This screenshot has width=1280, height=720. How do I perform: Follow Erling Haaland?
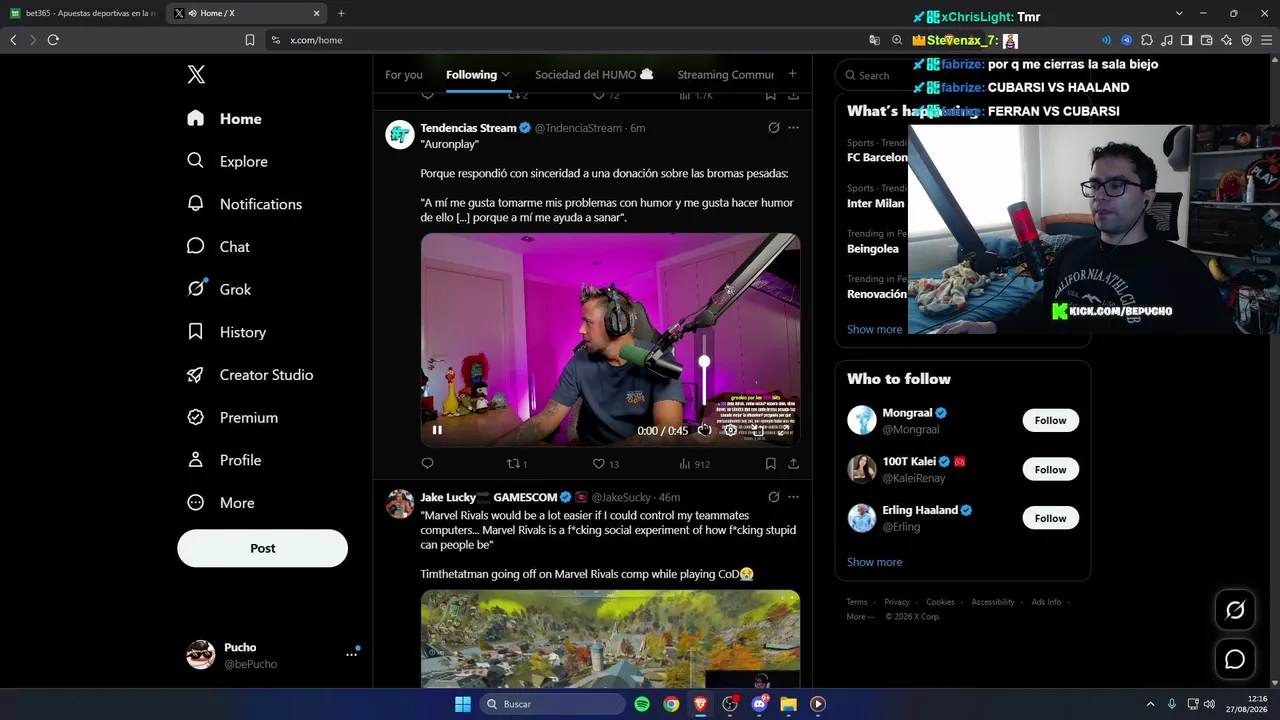(x=1050, y=519)
